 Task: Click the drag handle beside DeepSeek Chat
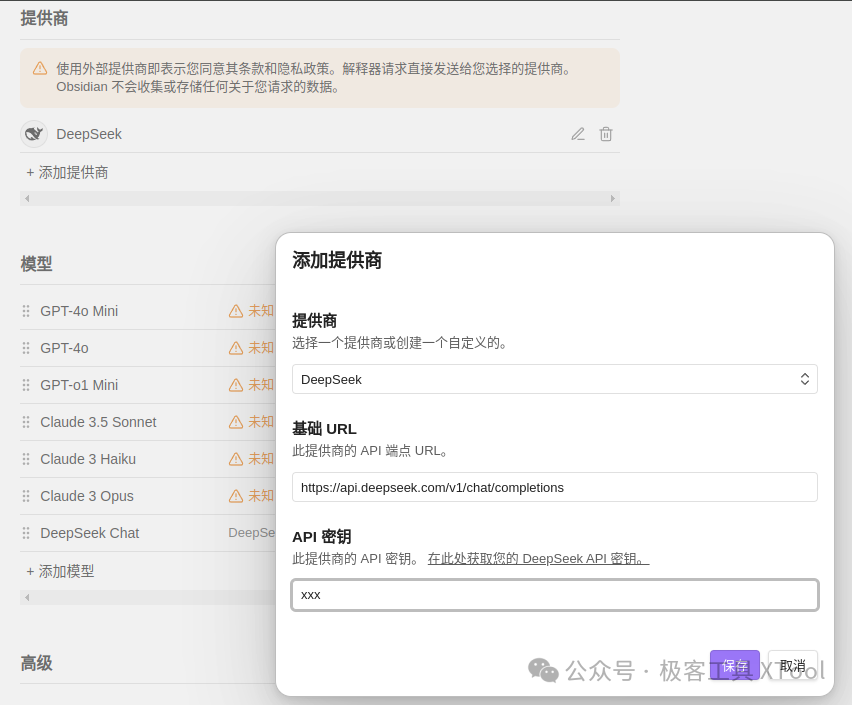[x=25, y=533]
